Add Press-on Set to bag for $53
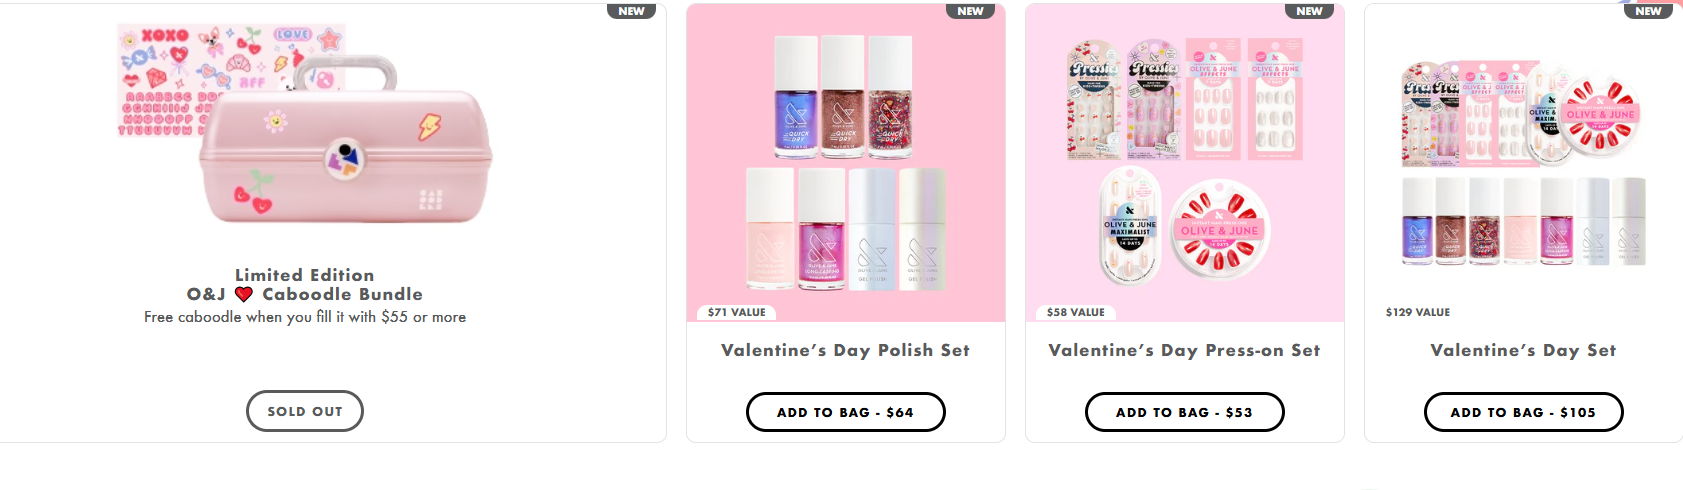The height and width of the screenshot is (490, 1683). [x=1184, y=412]
